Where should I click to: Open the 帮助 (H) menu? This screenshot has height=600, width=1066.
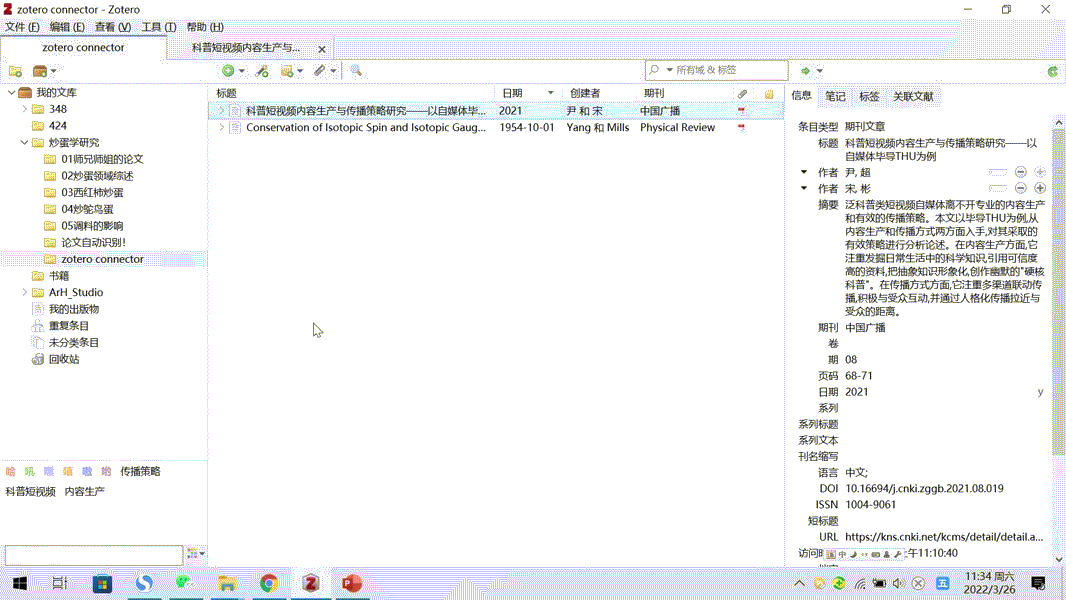[x=205, y=27]
